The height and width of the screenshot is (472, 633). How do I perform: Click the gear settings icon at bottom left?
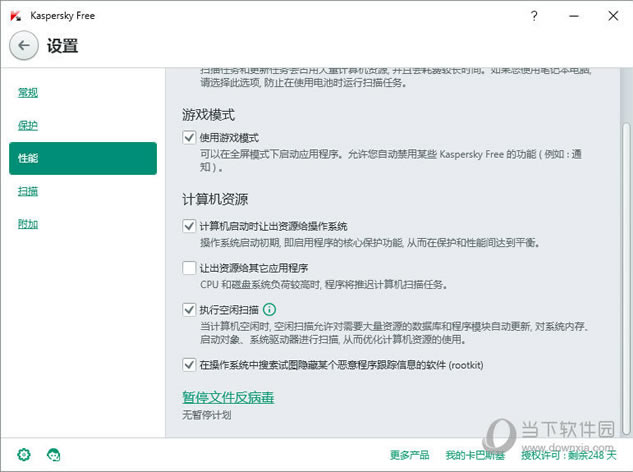point(23,455)
